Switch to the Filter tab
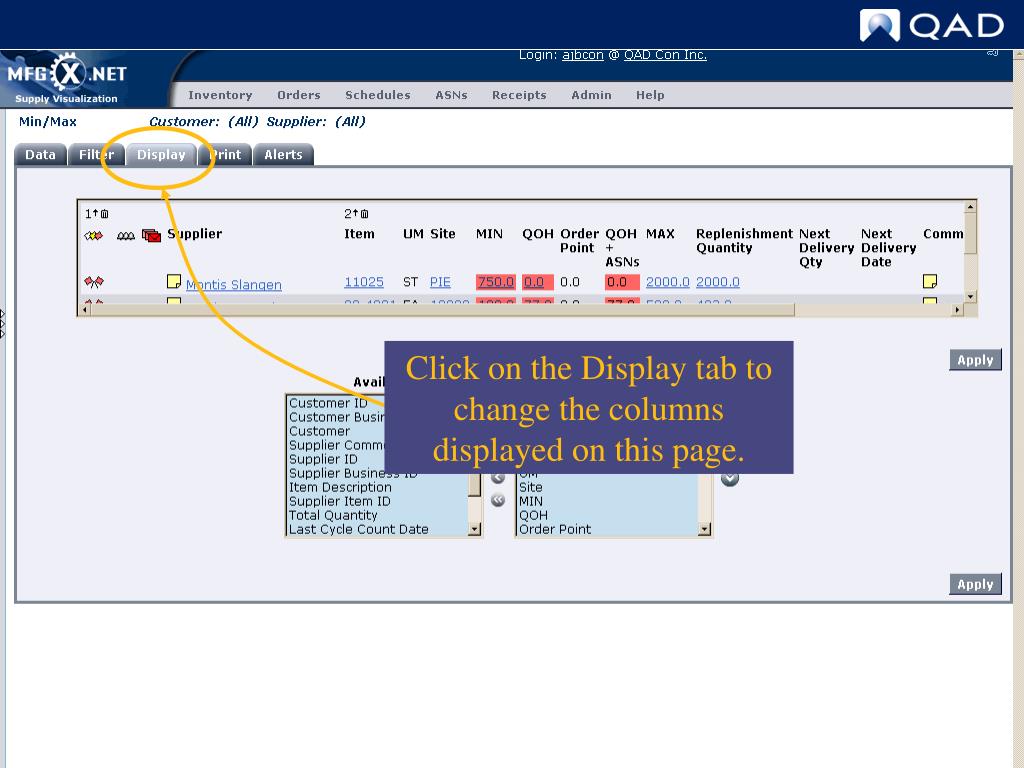This screenshot has width=1024, height=768. click(96, 155)
